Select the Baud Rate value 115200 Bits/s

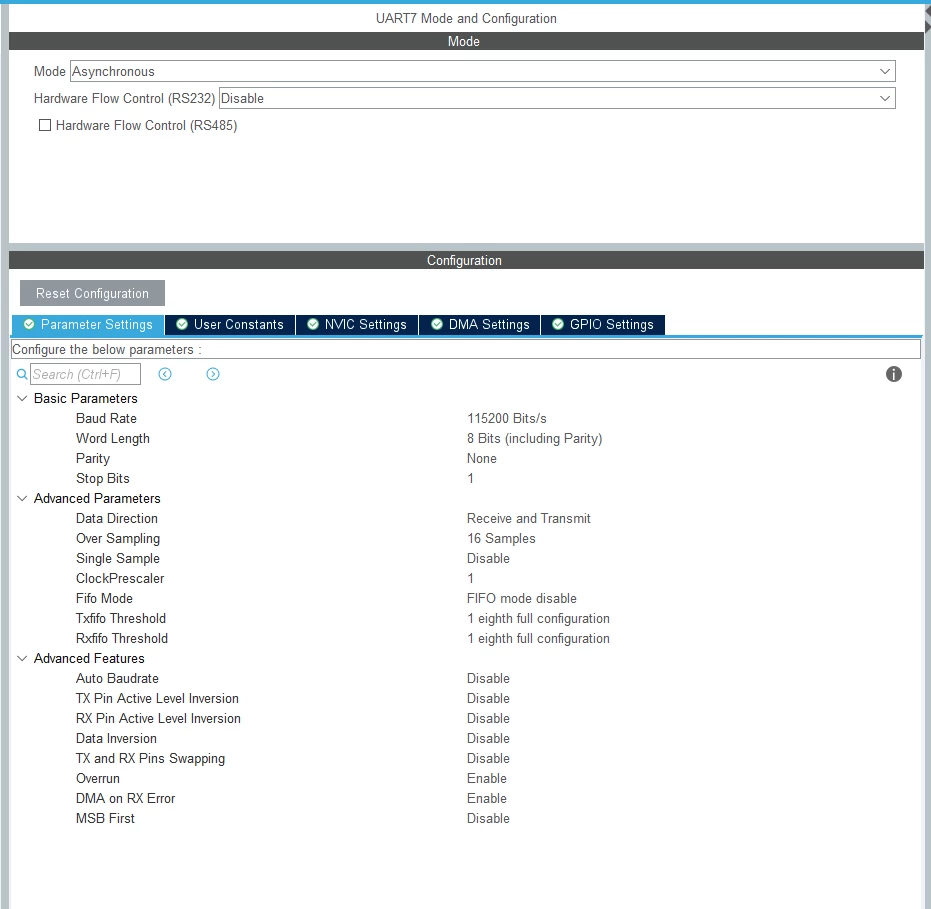pyautogui.click(x=506, y=419)
